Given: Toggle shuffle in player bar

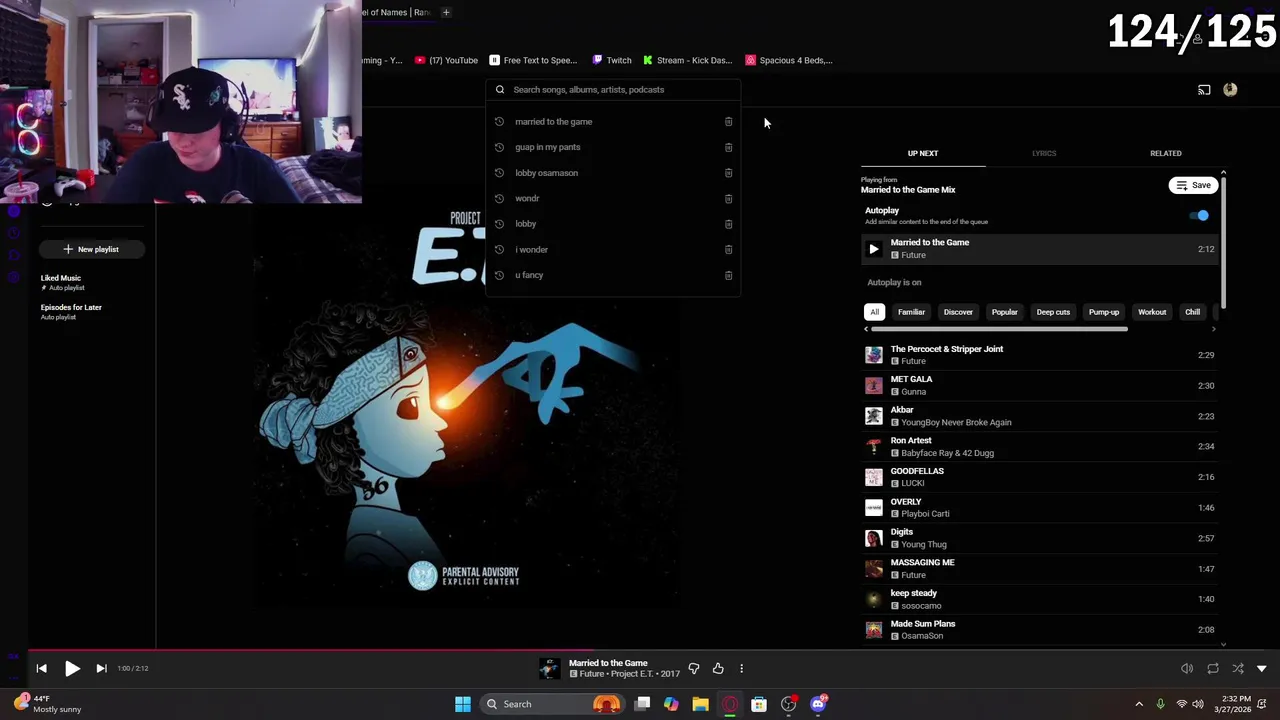Looking at the screenshot, I should pos(1238,668).
